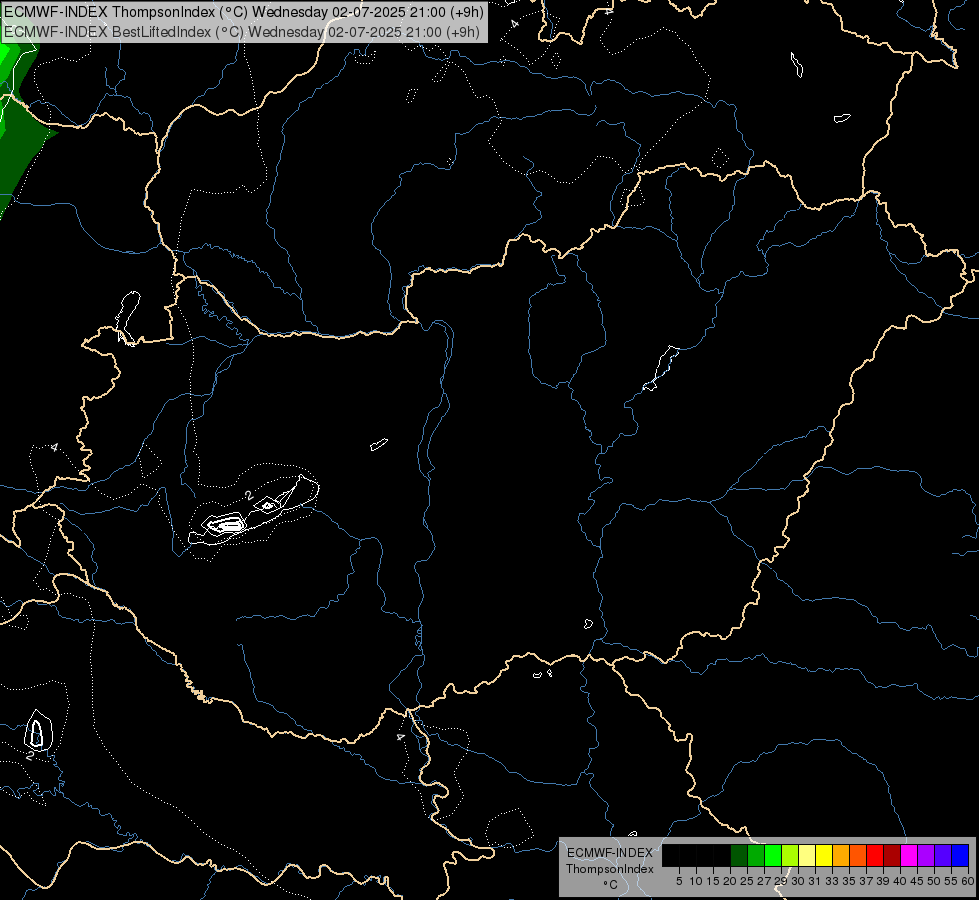Image resolution: width=979 pixels, height=900 pixels.
Task: Select the blue 55–60 legend swatch
Action: click(x=960, y=855)
